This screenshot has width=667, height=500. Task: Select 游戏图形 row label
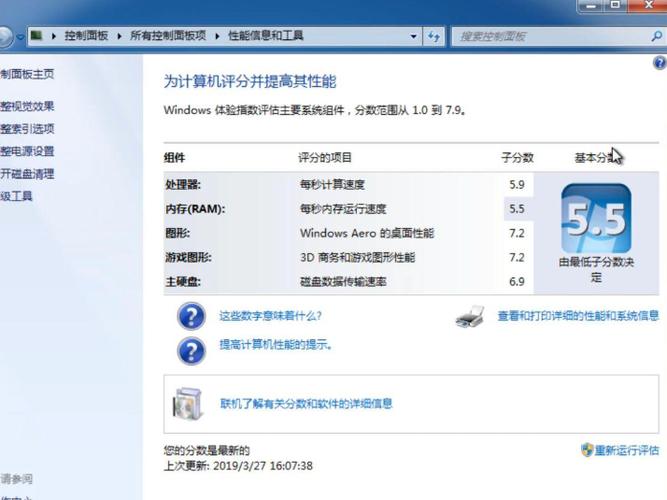point(188,257)
